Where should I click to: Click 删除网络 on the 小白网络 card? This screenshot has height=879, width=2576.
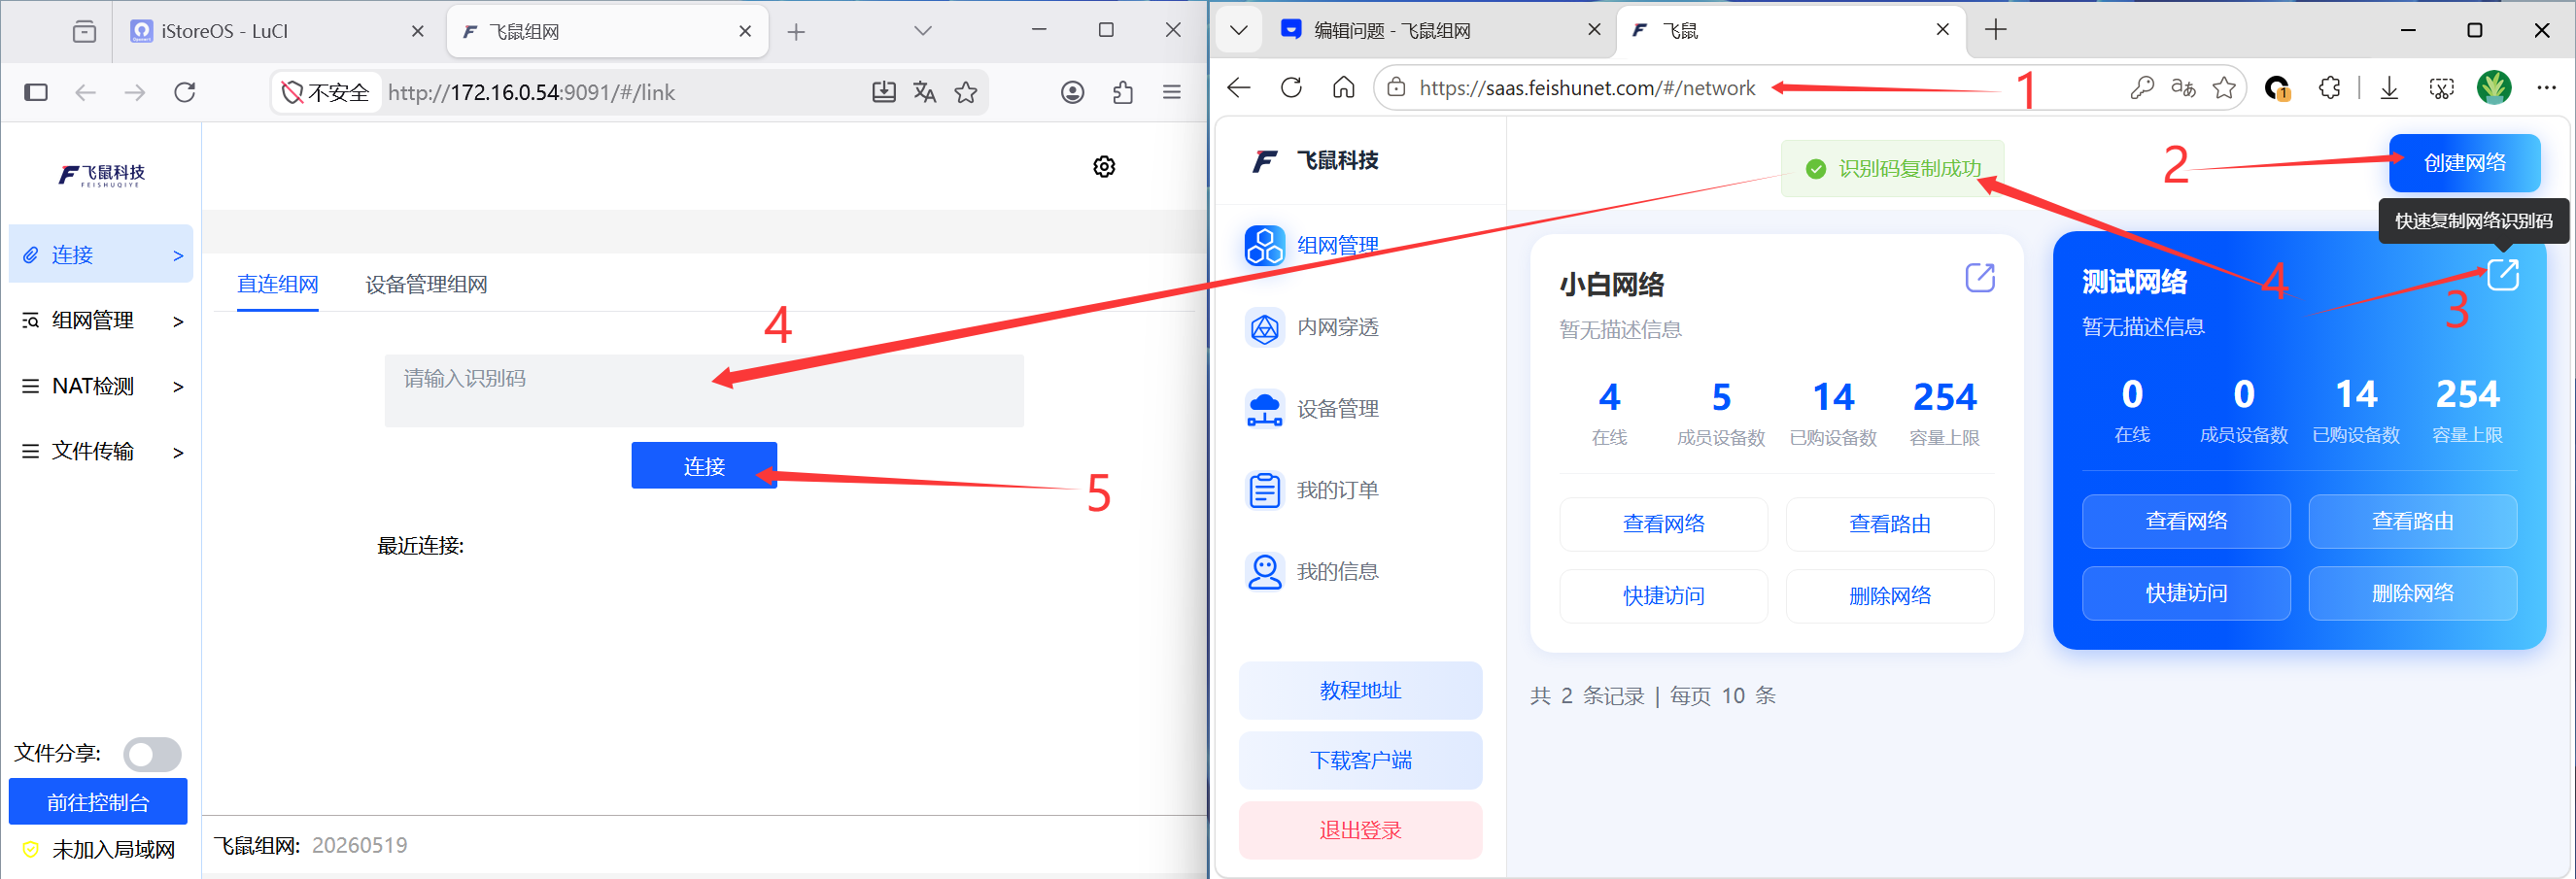[1889, 596]
